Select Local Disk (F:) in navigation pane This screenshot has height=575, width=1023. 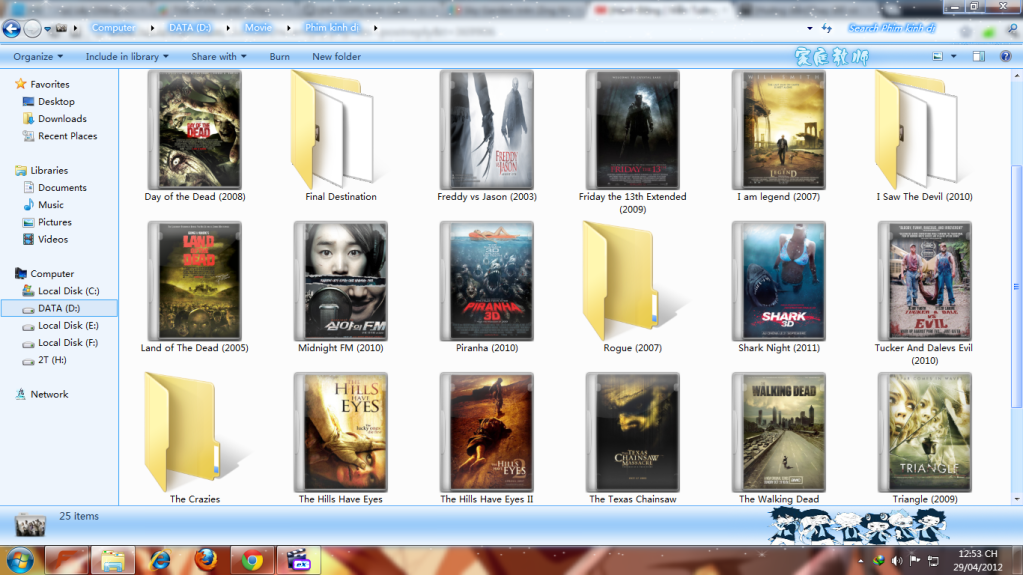point(68,343)
